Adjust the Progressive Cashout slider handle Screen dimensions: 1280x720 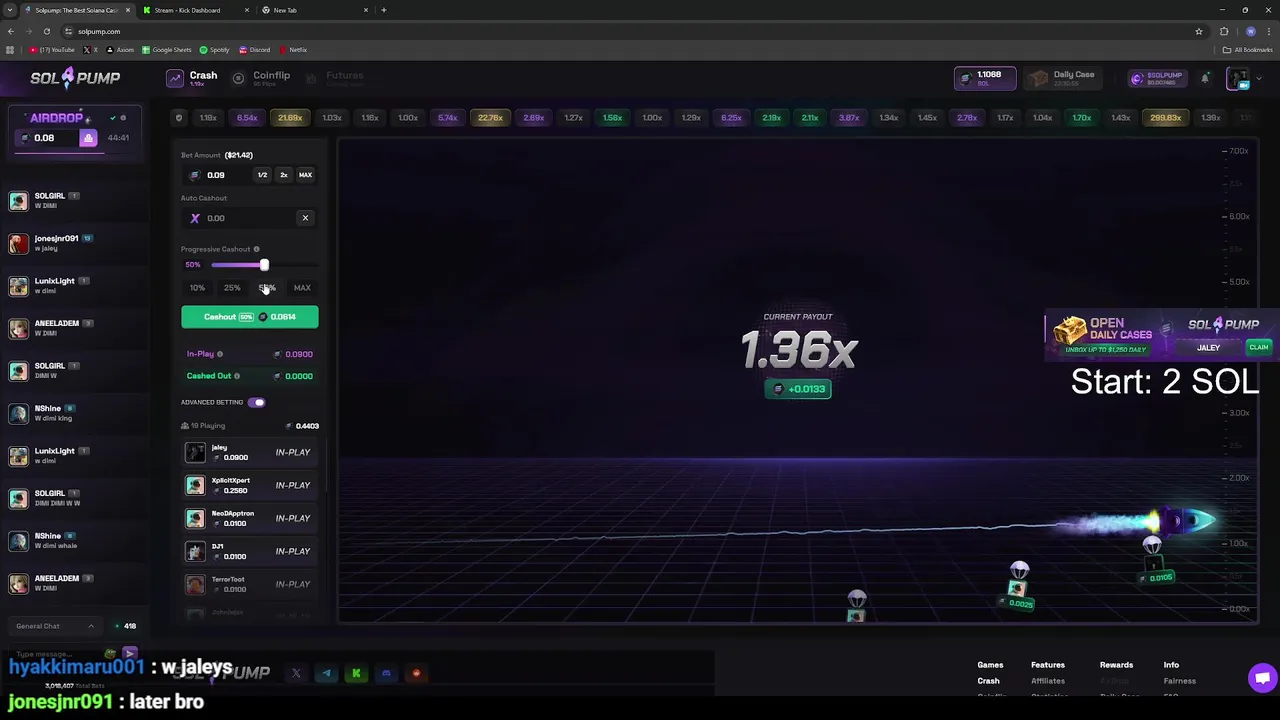coord(264,265)
